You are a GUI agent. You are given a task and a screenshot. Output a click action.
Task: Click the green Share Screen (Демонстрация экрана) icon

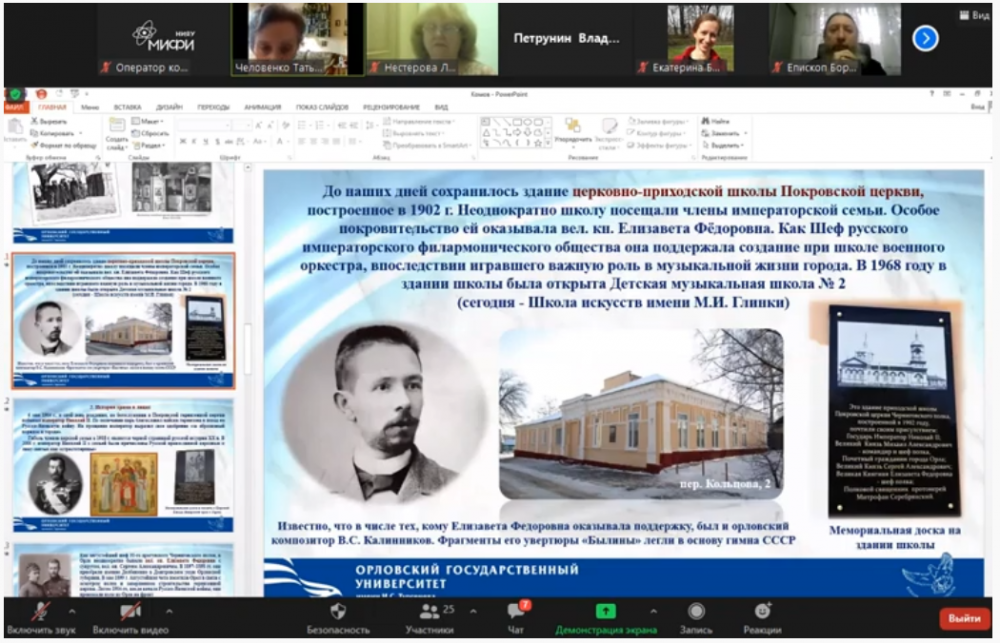point(605,611)
